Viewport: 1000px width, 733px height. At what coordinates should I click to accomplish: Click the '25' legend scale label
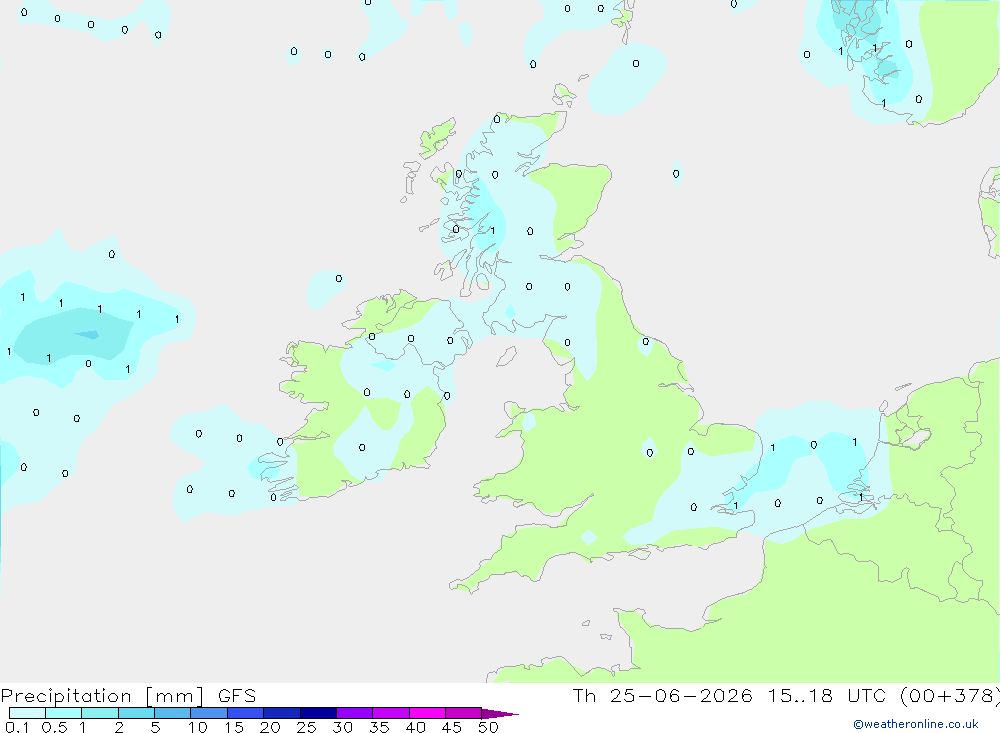click(307, 727)
